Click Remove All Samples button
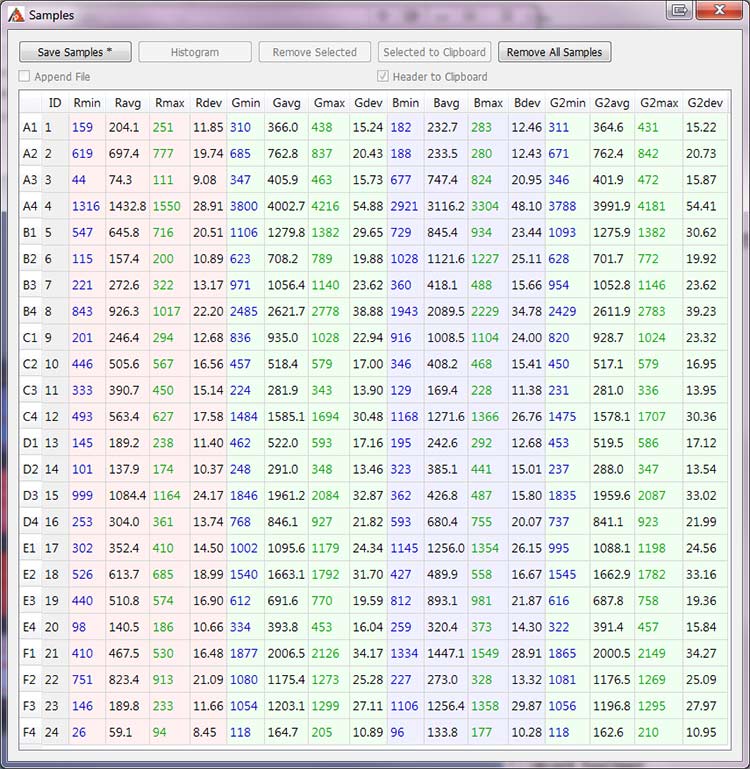Screen dimensions: 750x769 pos(554,52)
